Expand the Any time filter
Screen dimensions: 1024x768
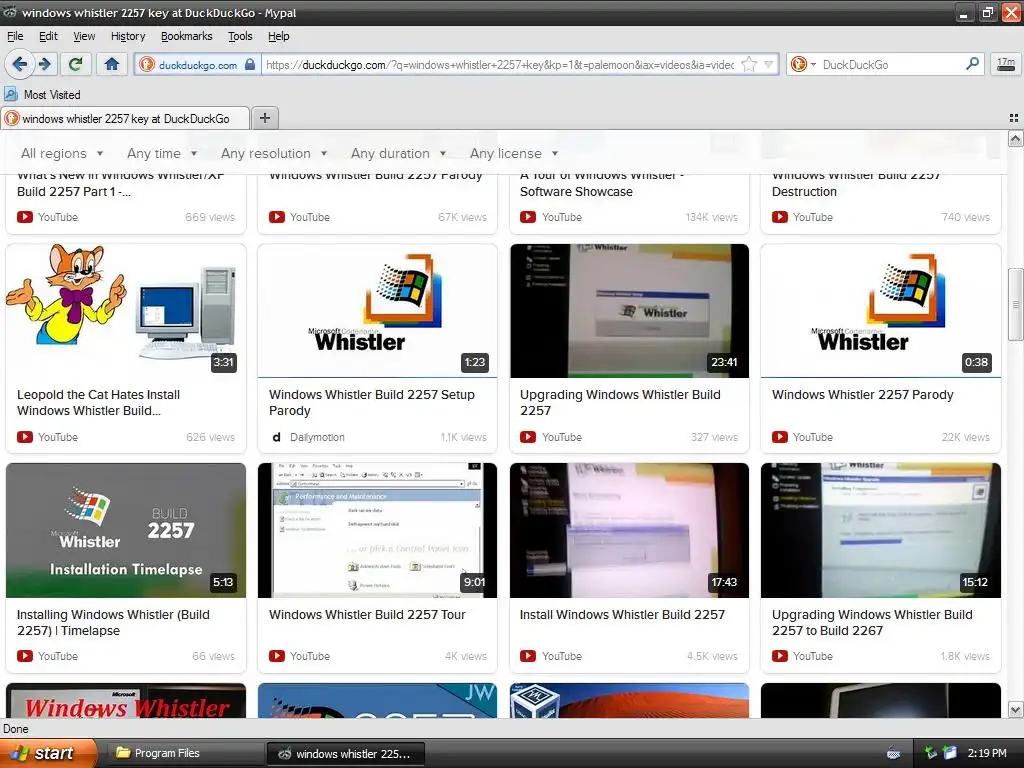coord(162,153)
